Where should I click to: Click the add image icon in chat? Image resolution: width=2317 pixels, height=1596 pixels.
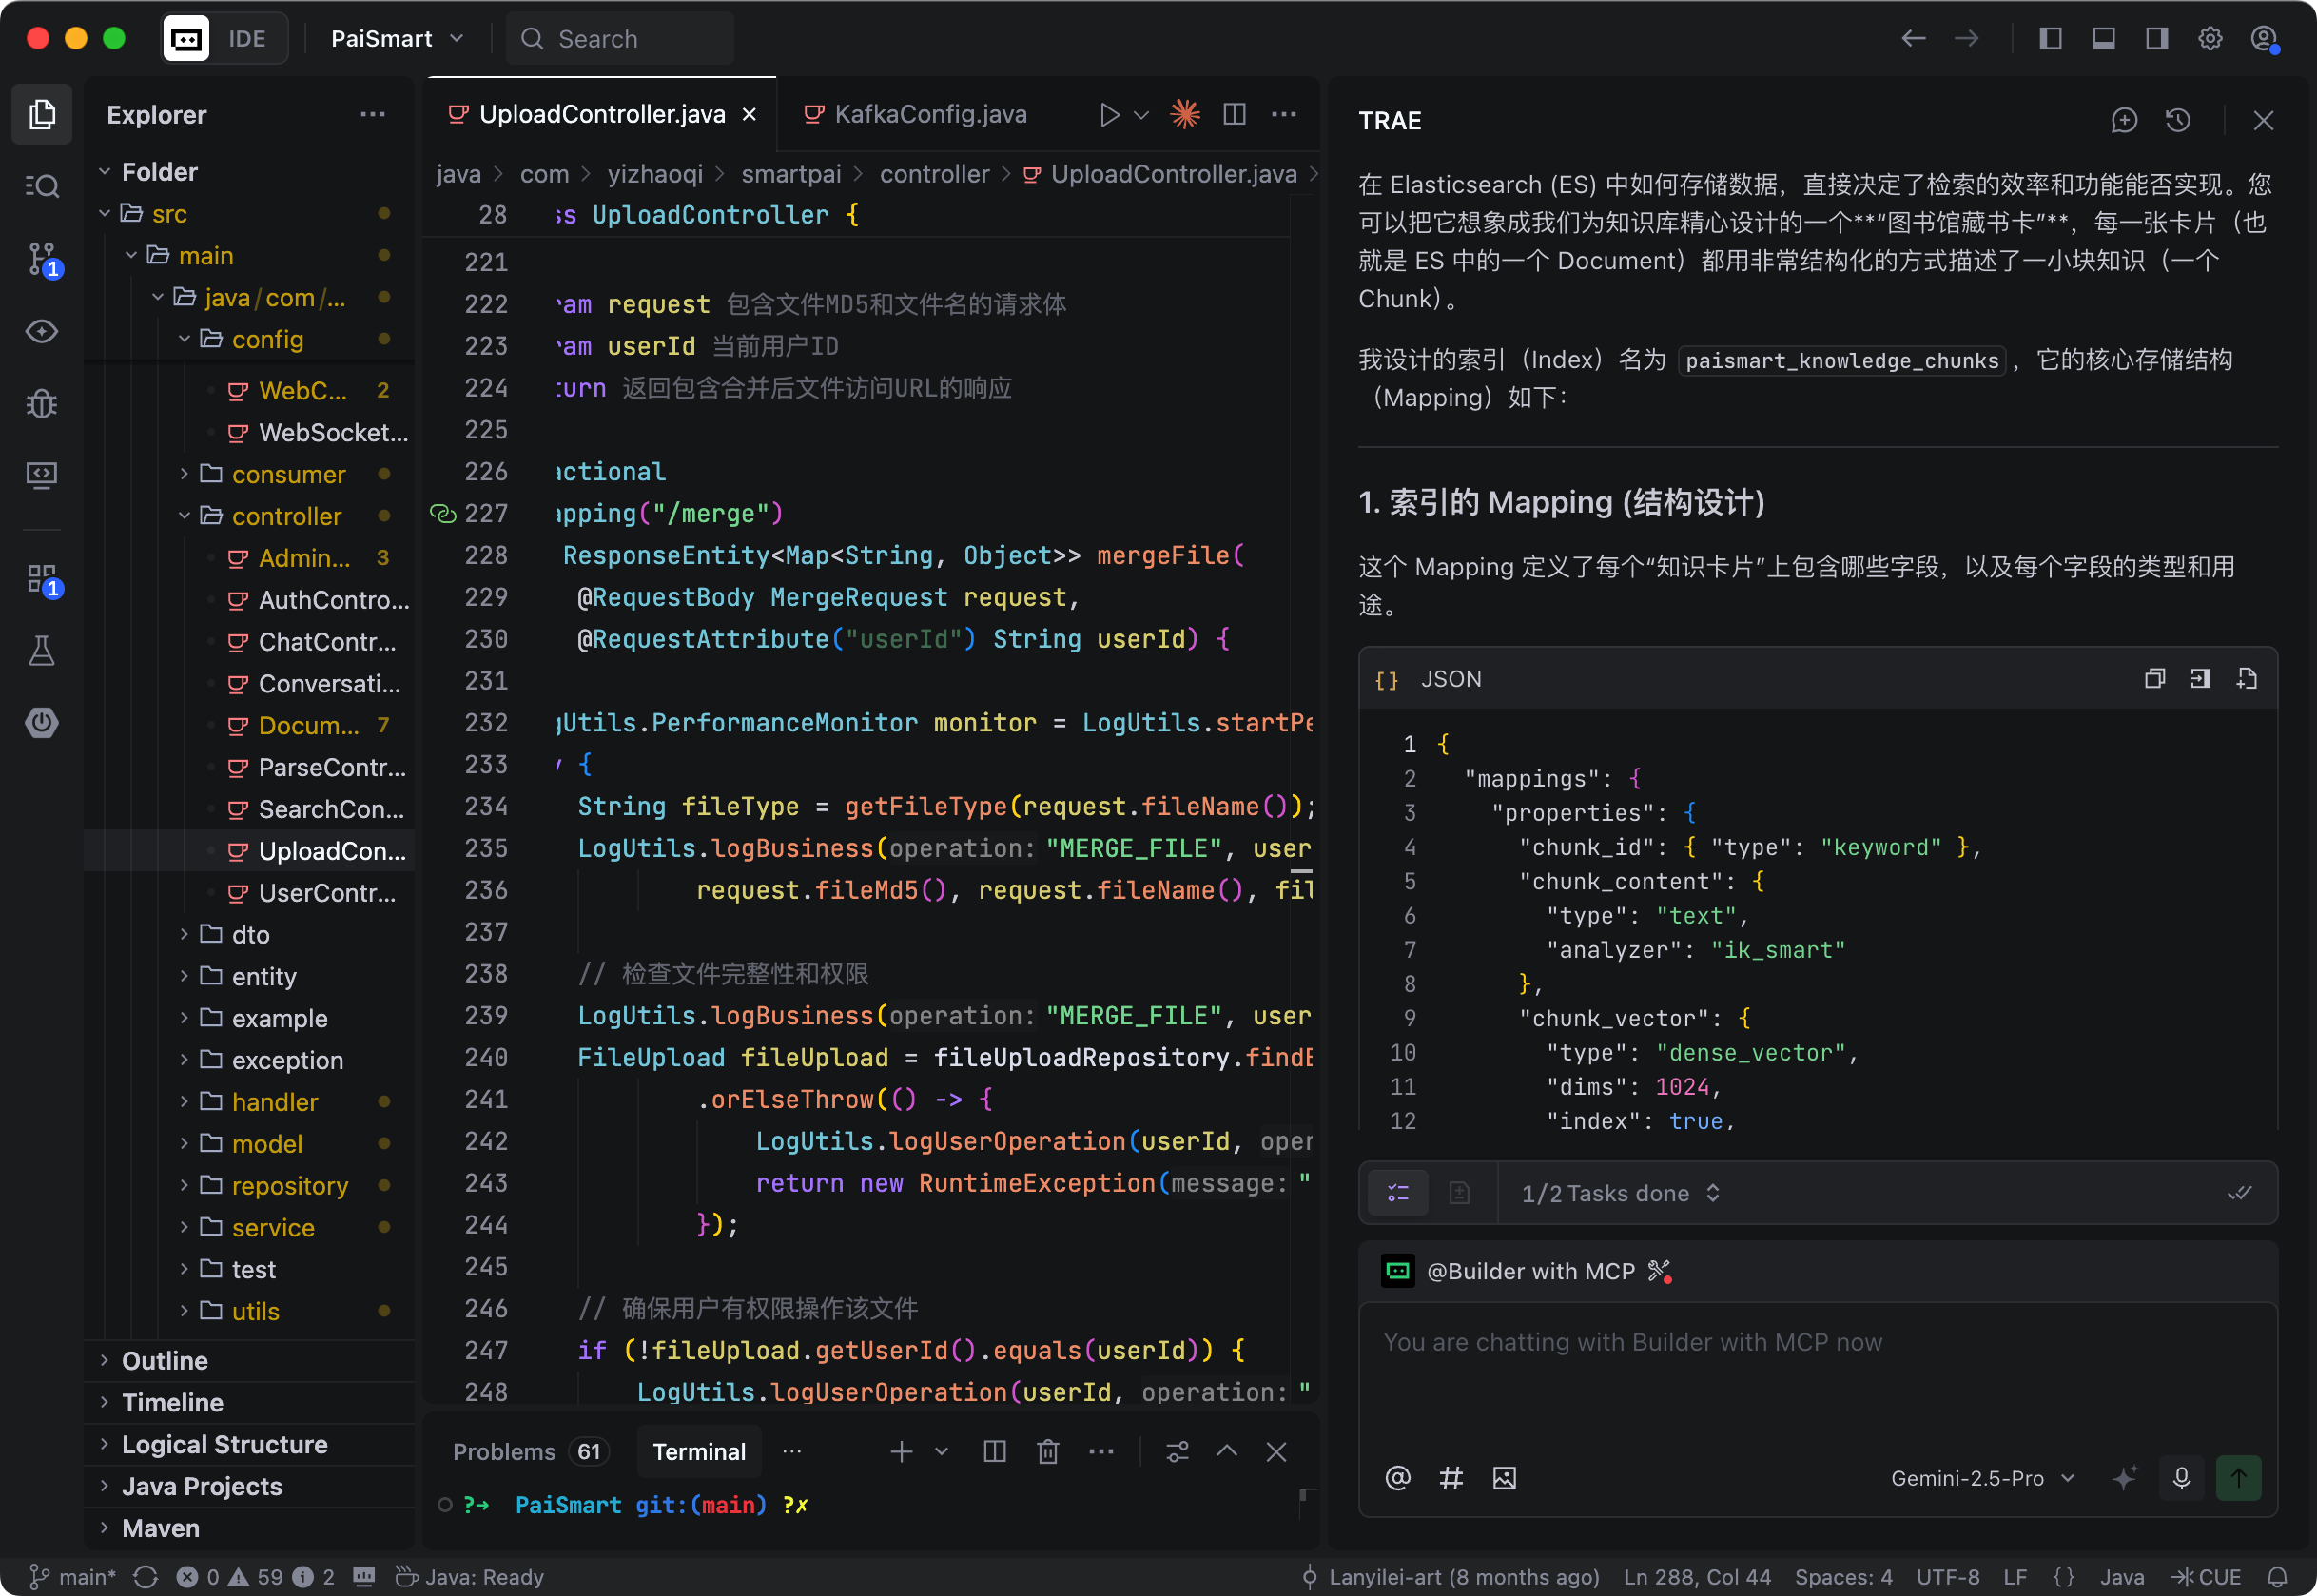pyautogui.click(x=1504, y=1478)
